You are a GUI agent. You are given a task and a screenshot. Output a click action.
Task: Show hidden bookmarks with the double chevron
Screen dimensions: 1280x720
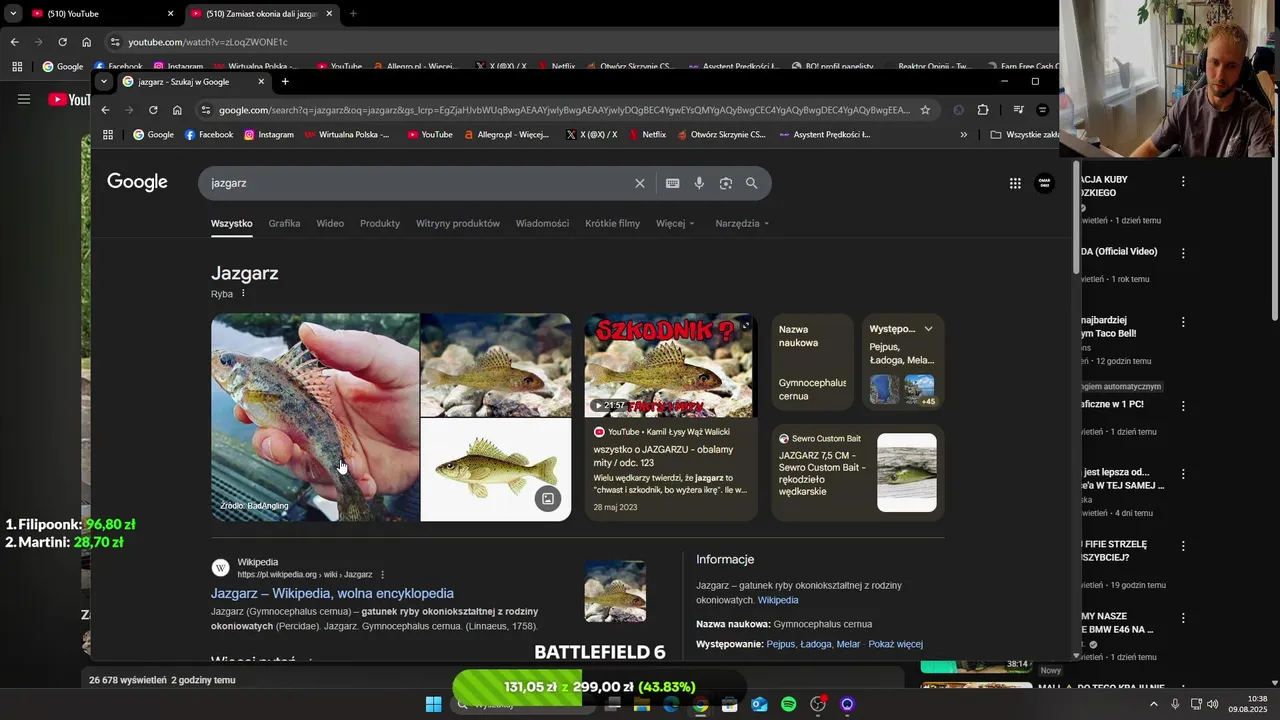coord(964,134)
